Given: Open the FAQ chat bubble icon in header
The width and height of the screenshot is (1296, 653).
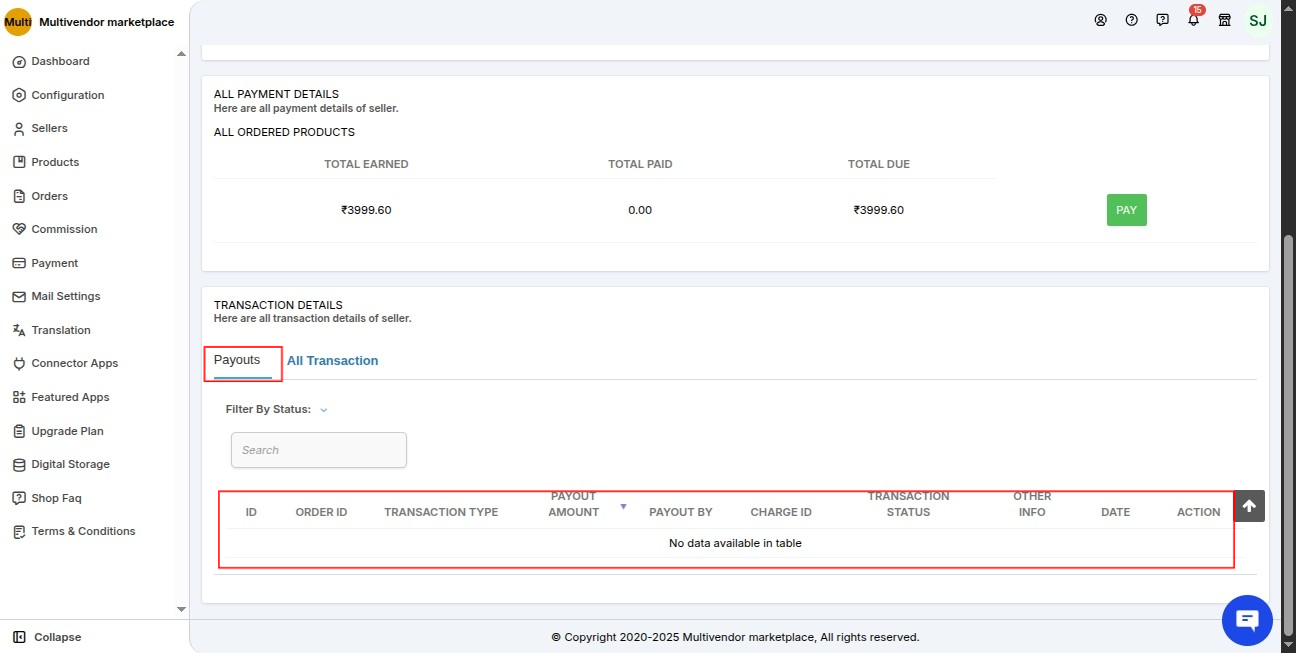Looking at the screenshot, I should 1162,20.
